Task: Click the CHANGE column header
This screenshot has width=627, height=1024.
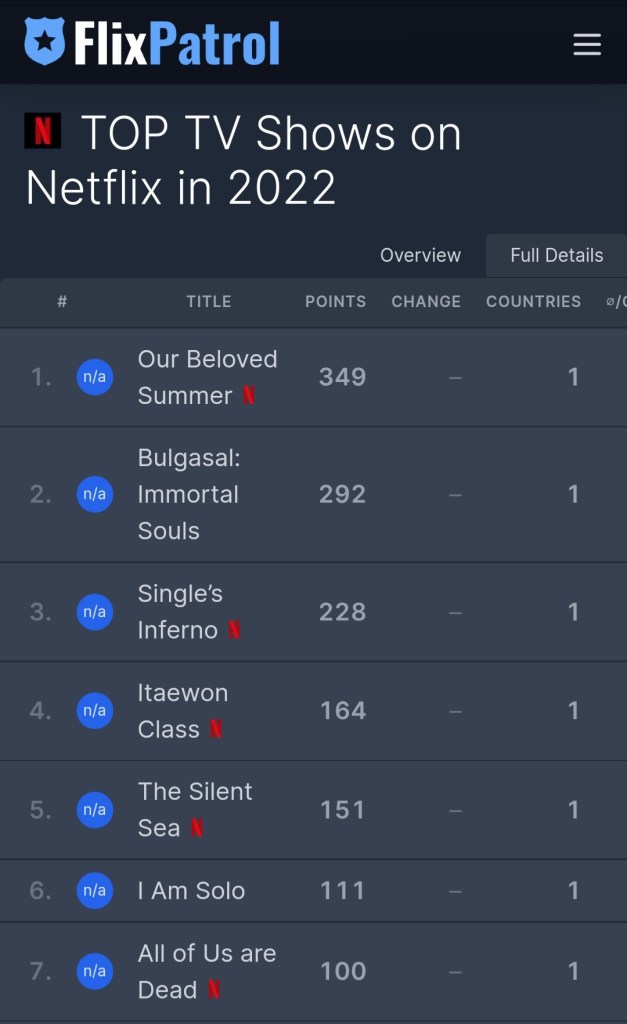Action: pyautogui.click(x=426, y=301)
